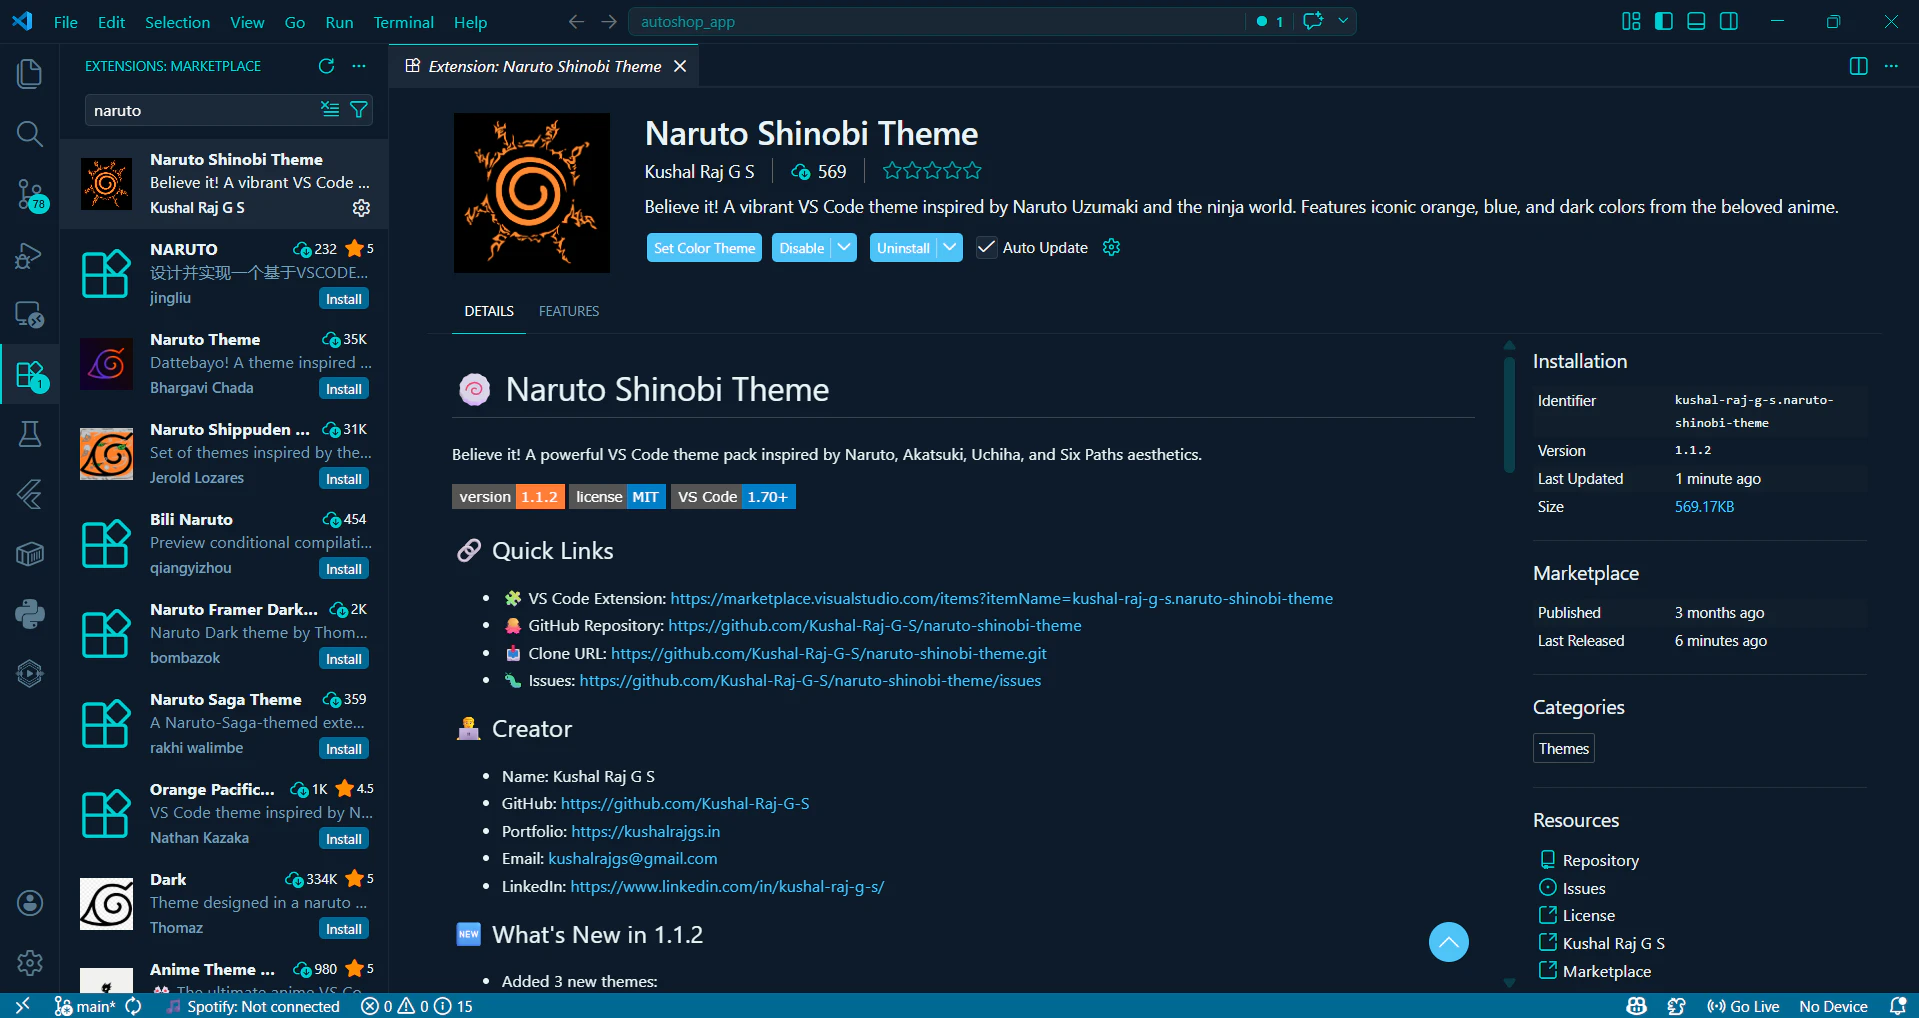Expand the autoshop_app search bar dropdown
The width and height of the screenshot is (1919, 1018).
(x=1344, y=21)
